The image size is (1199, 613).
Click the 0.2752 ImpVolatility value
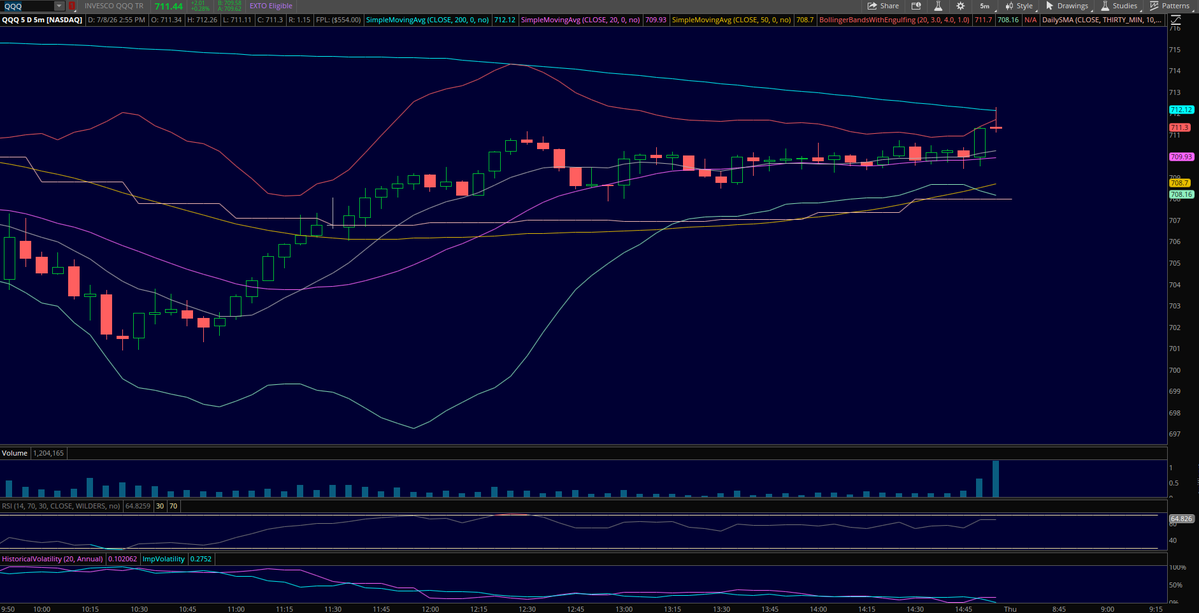click(x=201, y=559)
